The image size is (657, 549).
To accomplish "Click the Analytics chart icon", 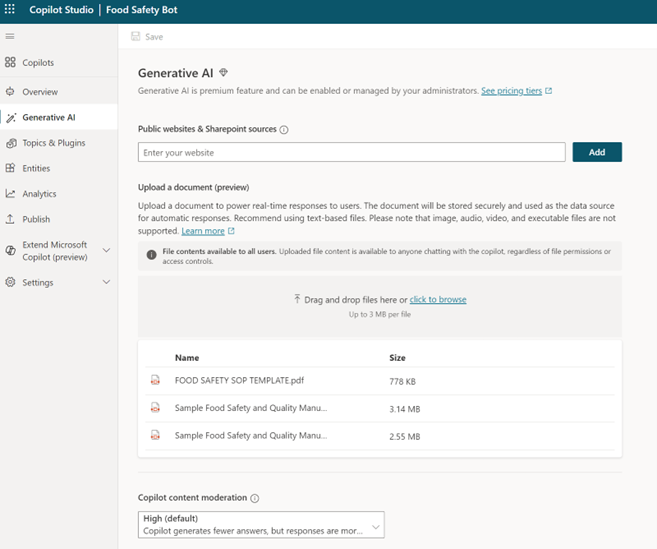I will [10, 194].
